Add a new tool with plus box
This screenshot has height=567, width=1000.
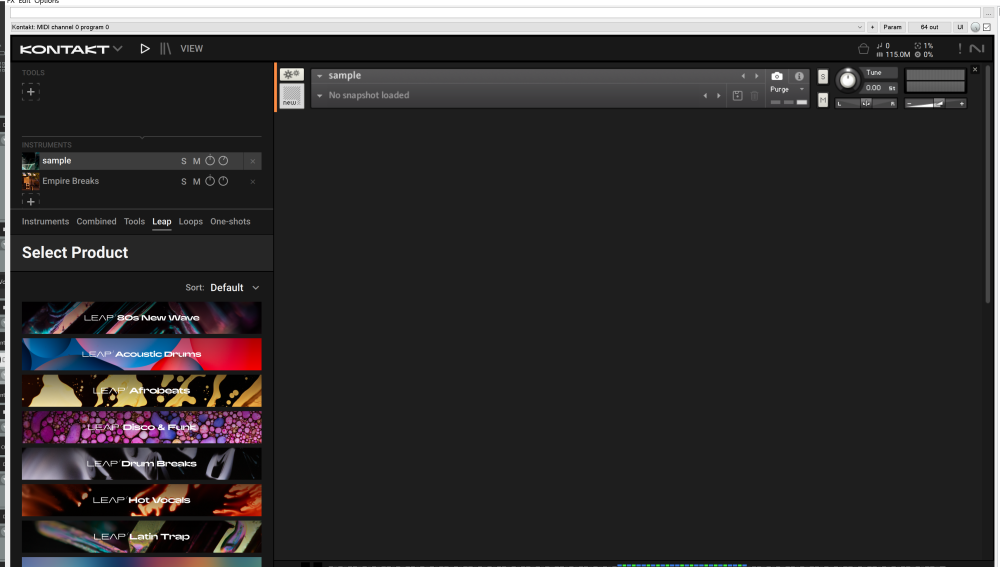click(x=31, y=92)
